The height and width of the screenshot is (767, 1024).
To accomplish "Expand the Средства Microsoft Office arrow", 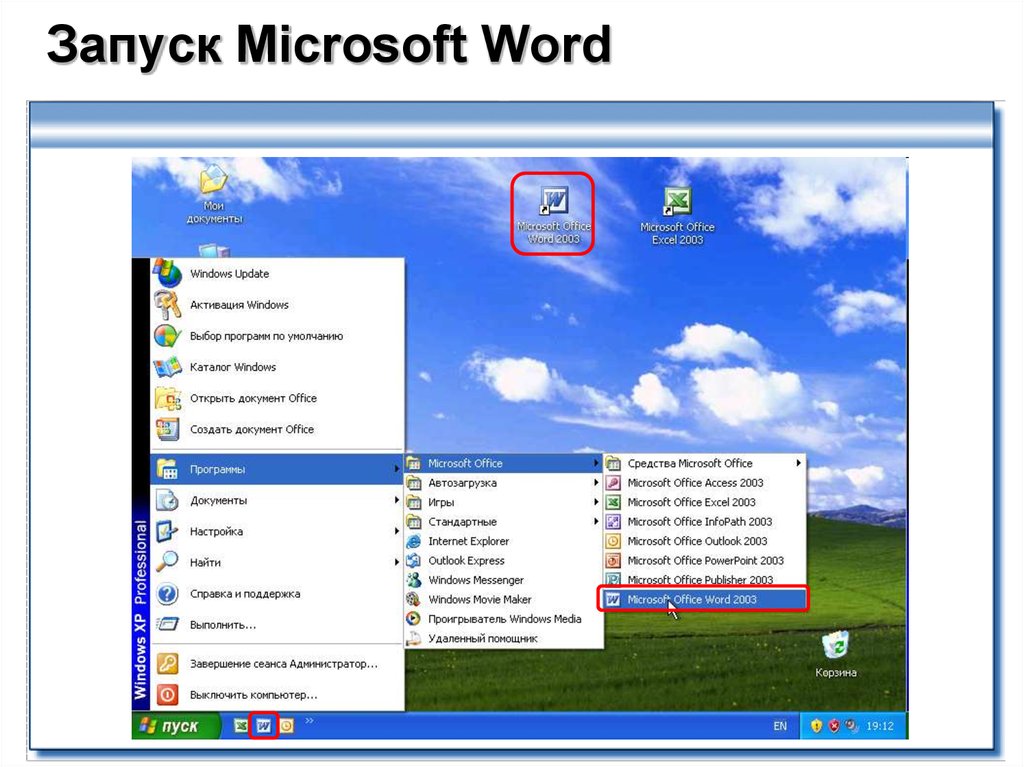I will tap(798, 463).
